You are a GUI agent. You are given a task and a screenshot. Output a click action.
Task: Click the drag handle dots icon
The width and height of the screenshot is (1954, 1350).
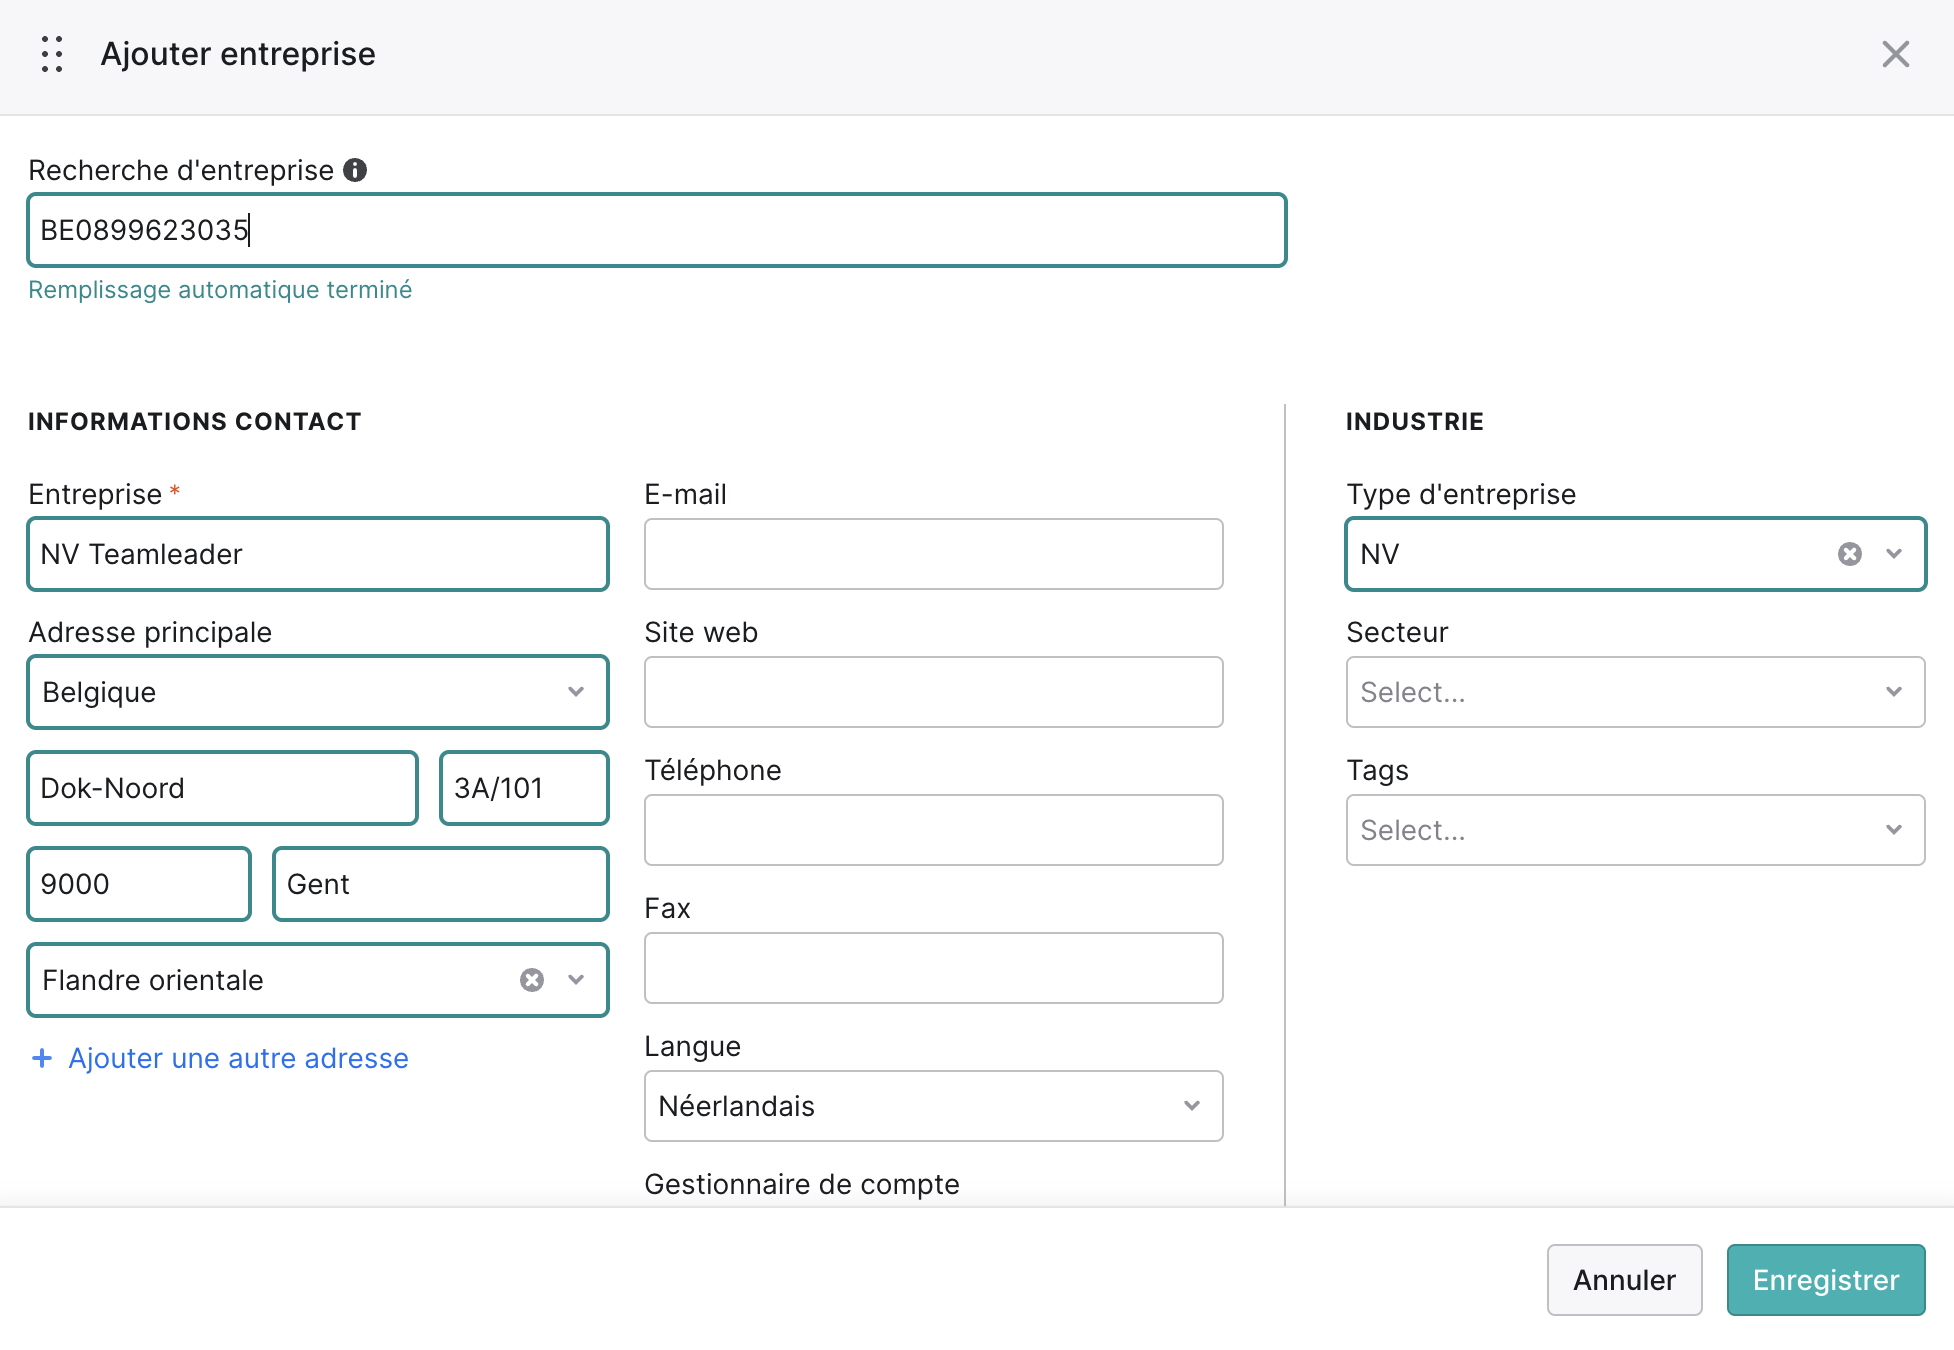pyautogui.click(x=52, y=54)
